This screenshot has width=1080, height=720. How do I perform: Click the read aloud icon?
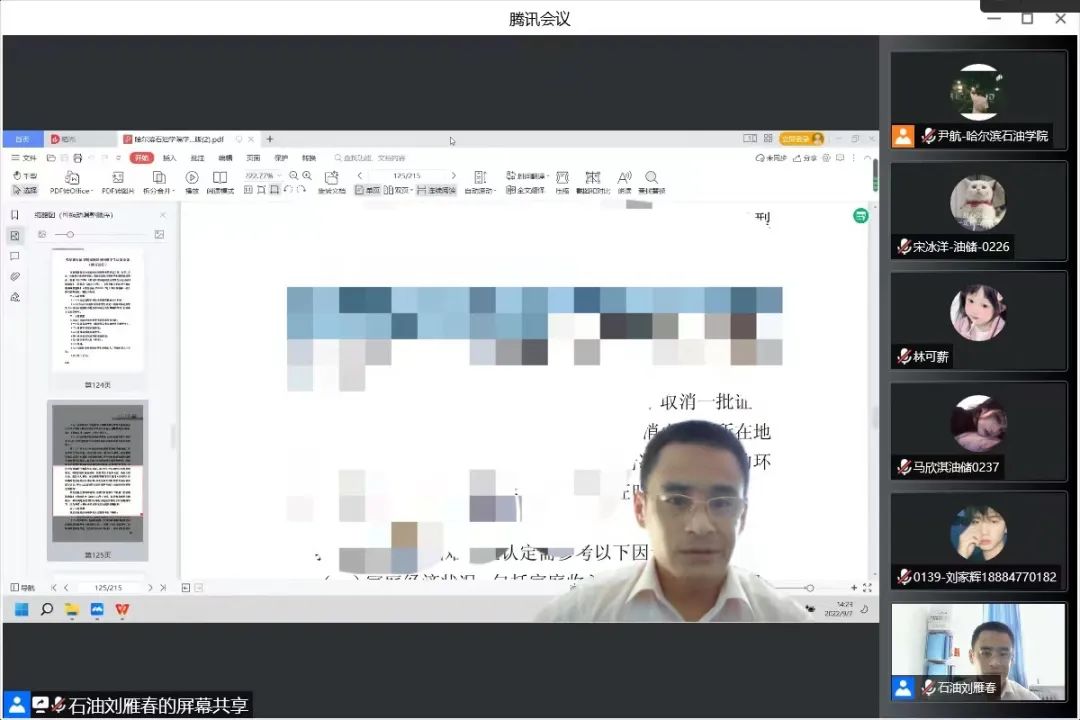[x=624, y=181]
